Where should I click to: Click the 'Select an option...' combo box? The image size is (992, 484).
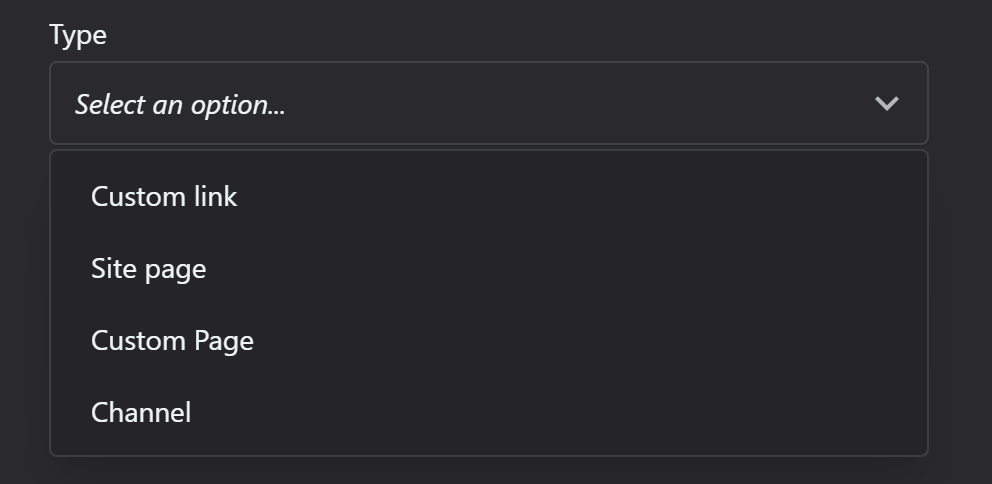click(488, 103)
